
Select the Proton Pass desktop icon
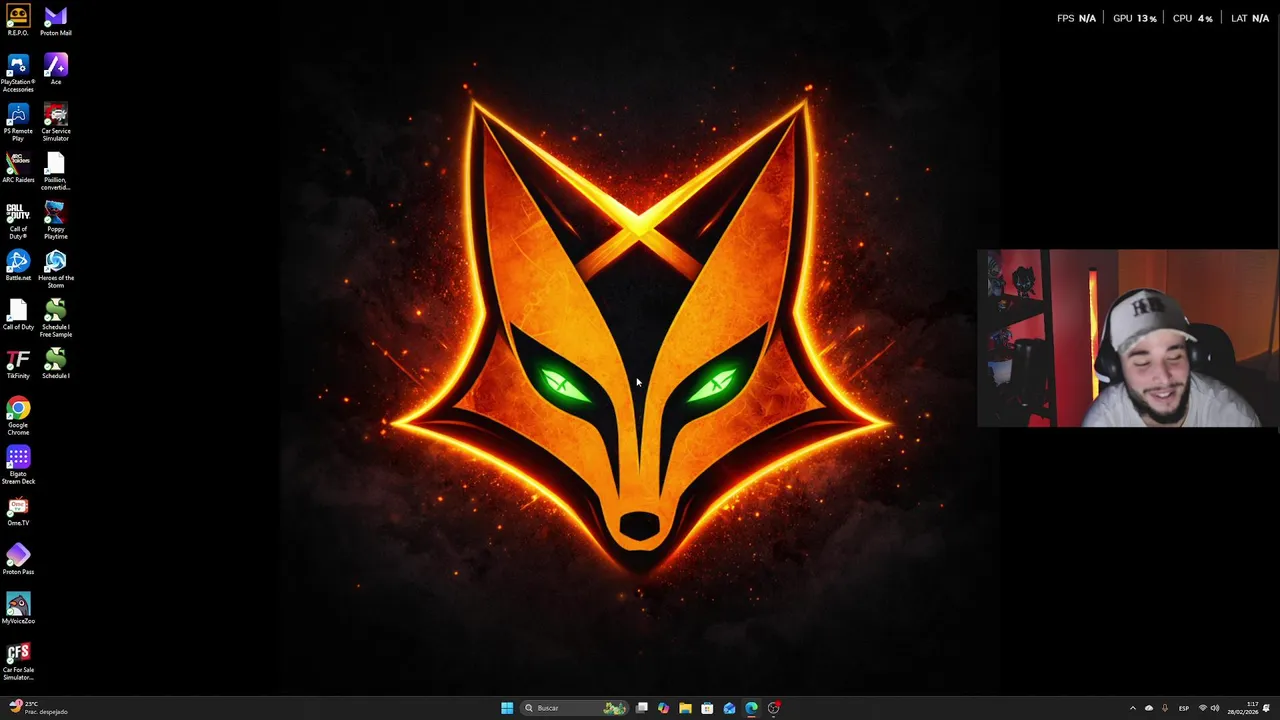pos(18,559)
